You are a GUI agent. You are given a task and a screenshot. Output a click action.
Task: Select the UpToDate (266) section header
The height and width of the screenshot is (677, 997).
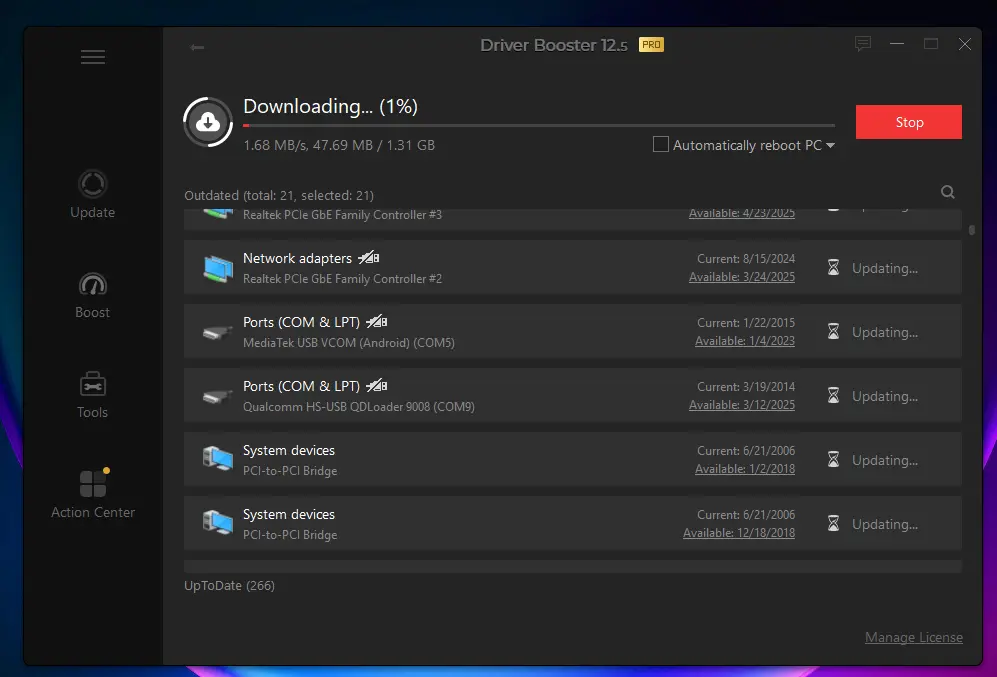point(230,585)
